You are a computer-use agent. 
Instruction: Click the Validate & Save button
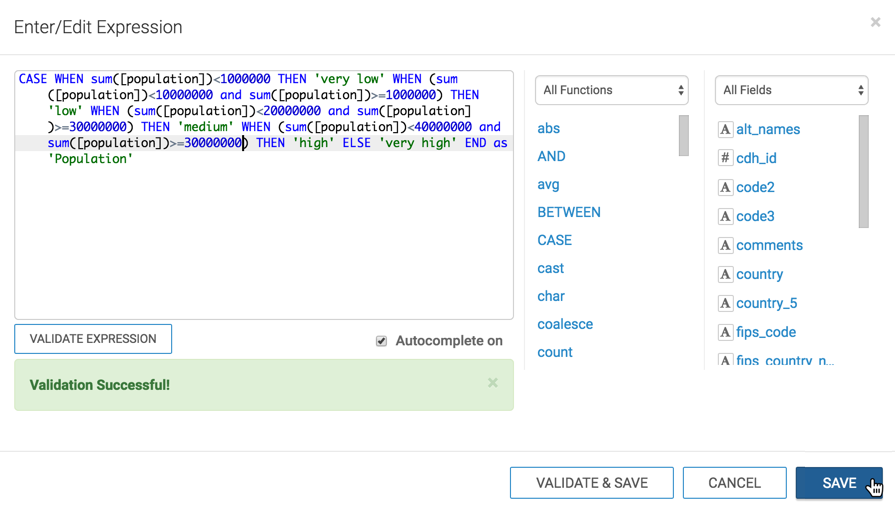pos(592,483)
